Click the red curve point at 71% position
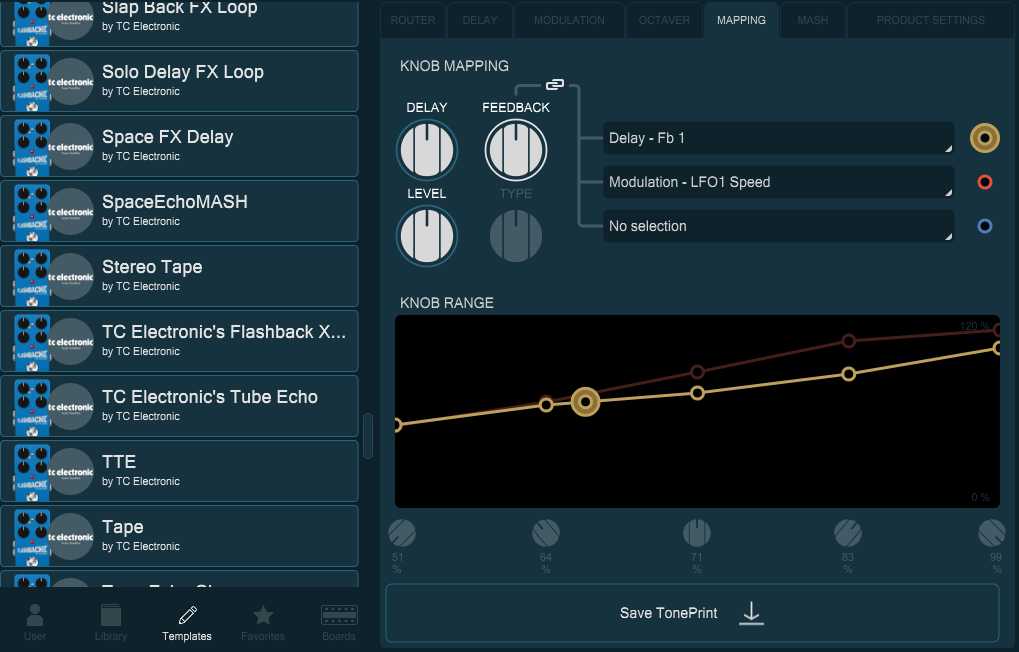 (x=697, y=372)
